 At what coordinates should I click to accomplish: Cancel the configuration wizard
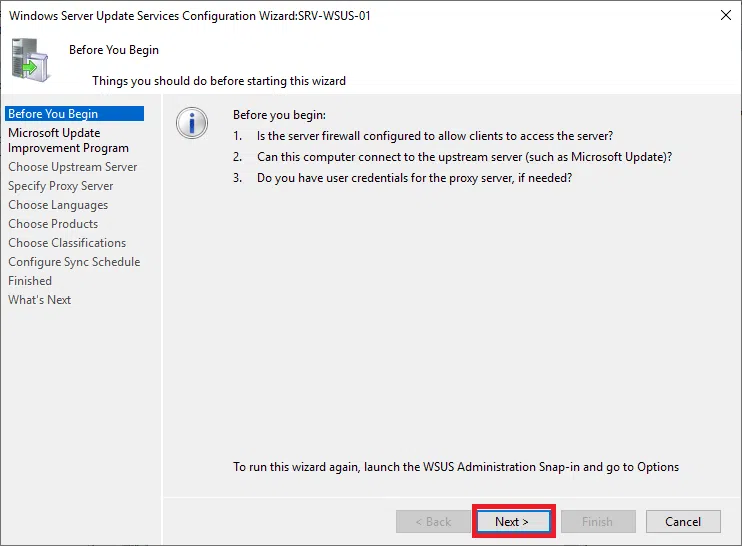682,521
